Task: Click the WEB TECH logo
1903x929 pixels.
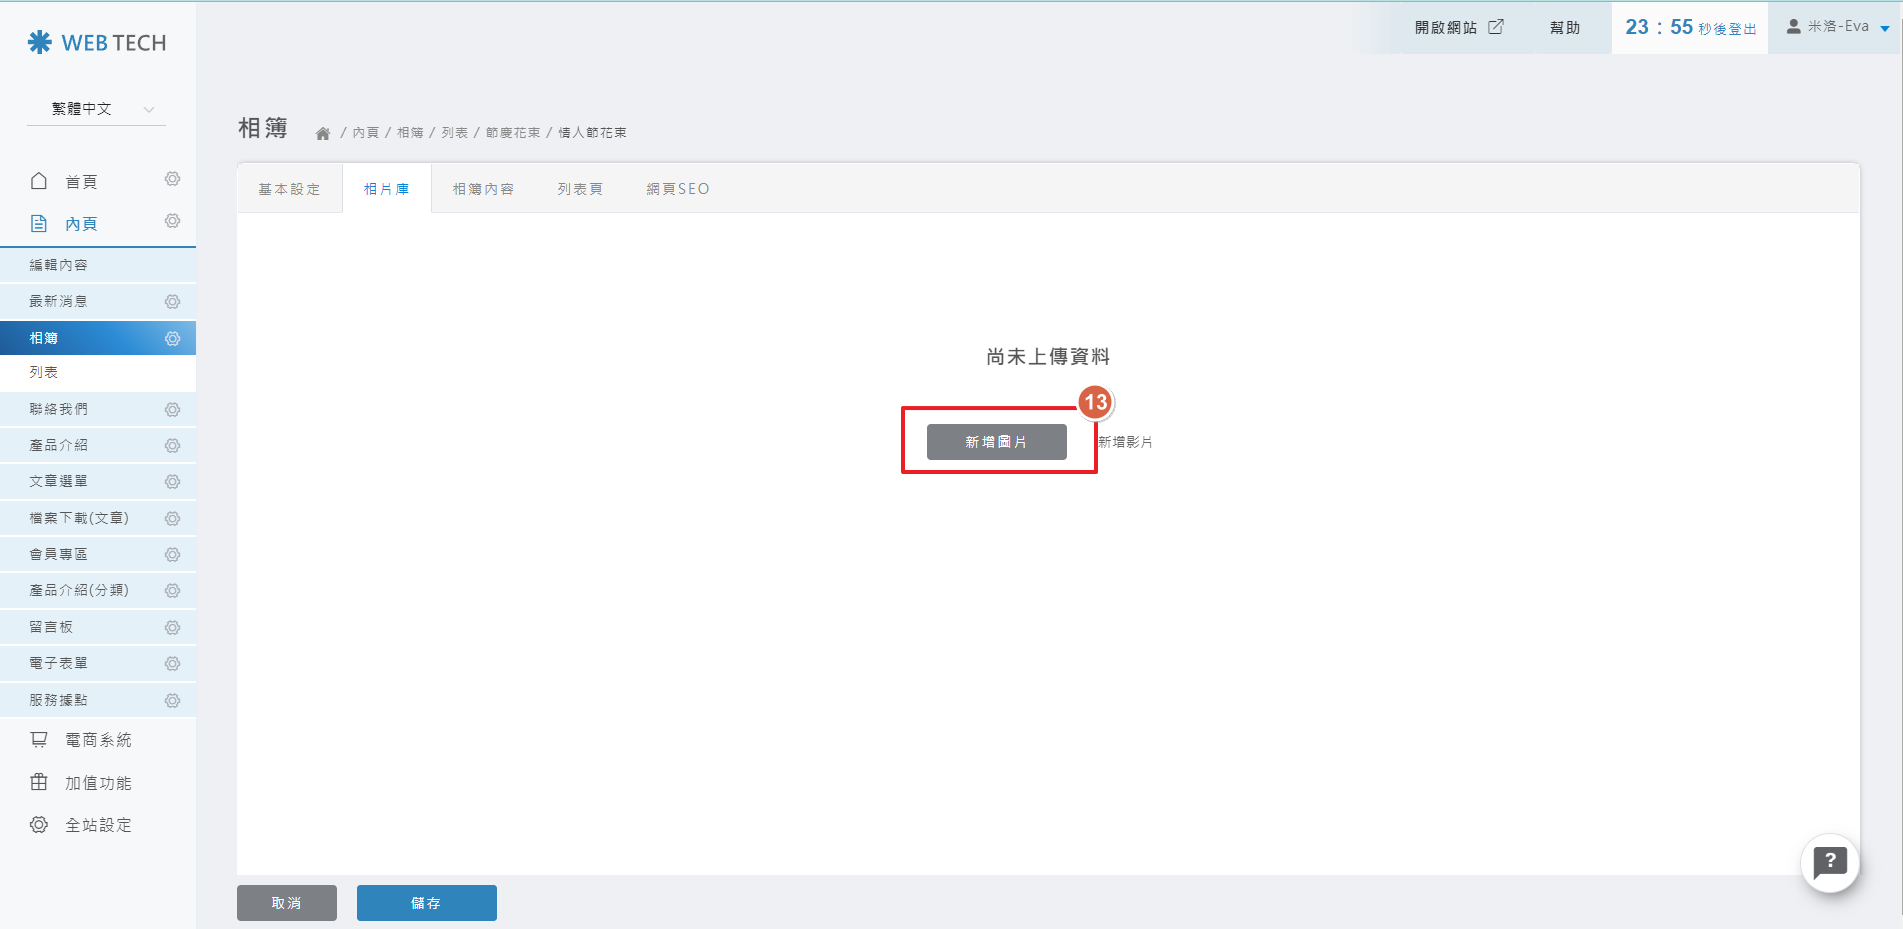Action: pyautogui.click(x=97, y=42)
